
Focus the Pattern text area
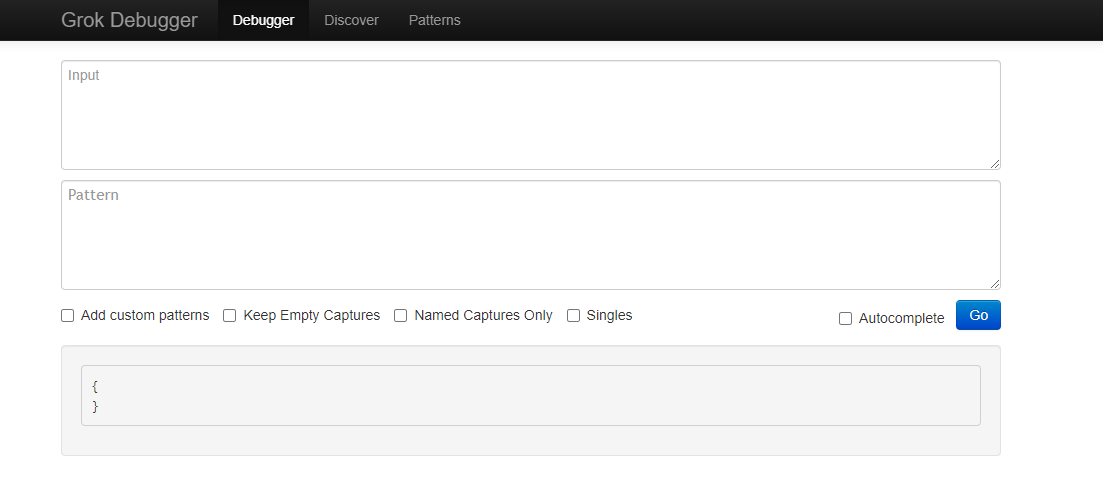(530, 235)
